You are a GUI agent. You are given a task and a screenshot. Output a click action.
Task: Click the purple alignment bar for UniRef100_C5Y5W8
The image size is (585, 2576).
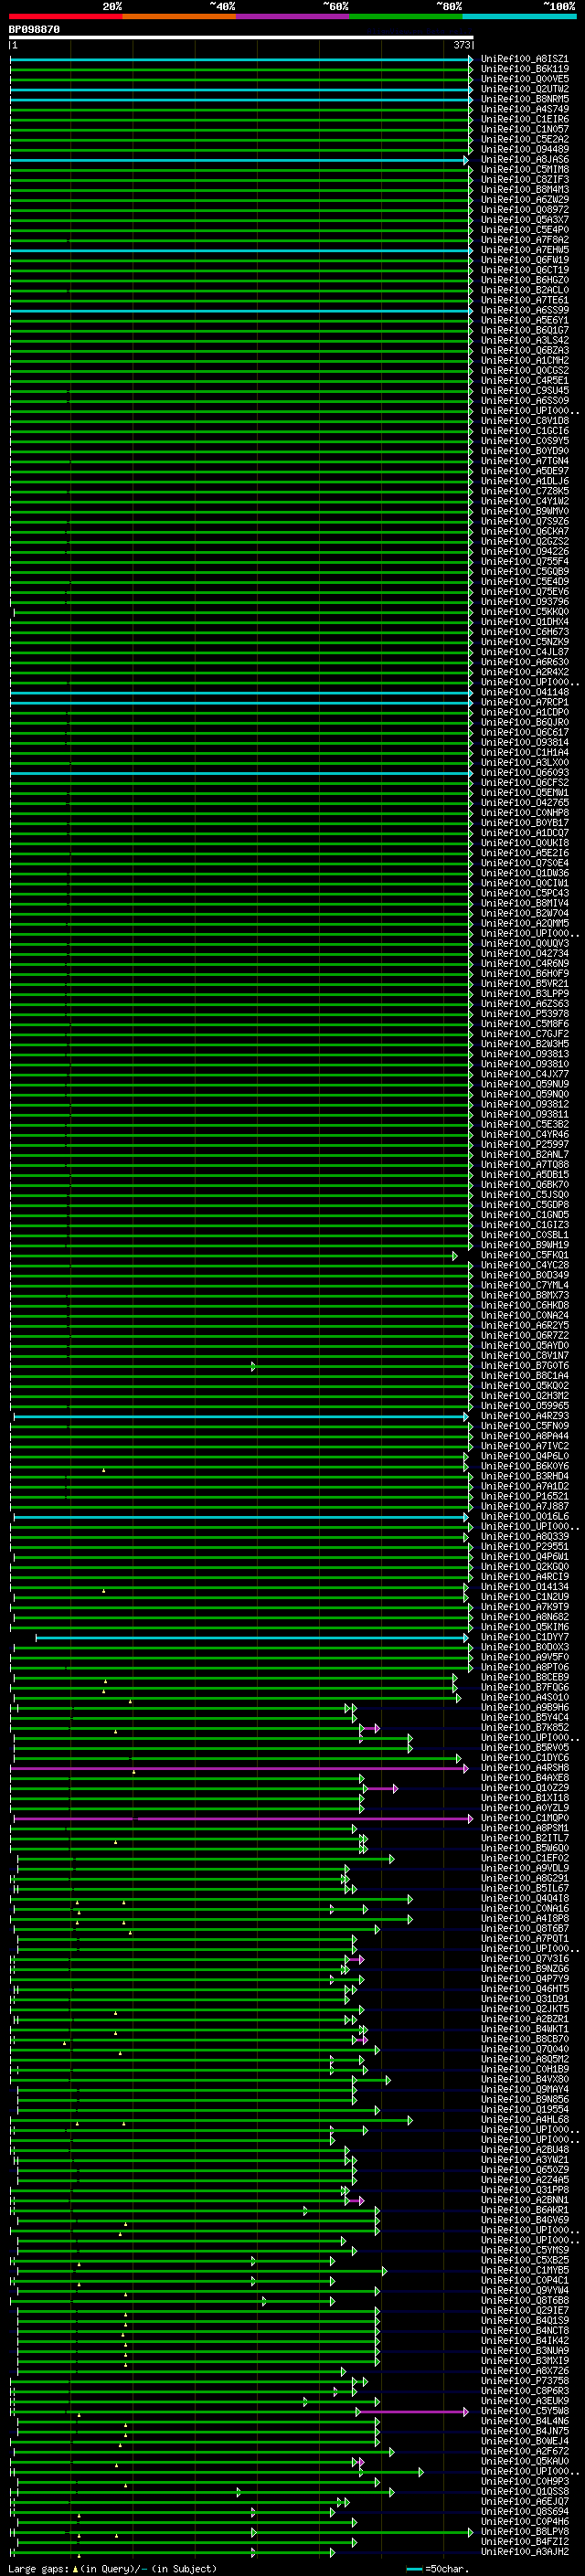(413, 2412)
